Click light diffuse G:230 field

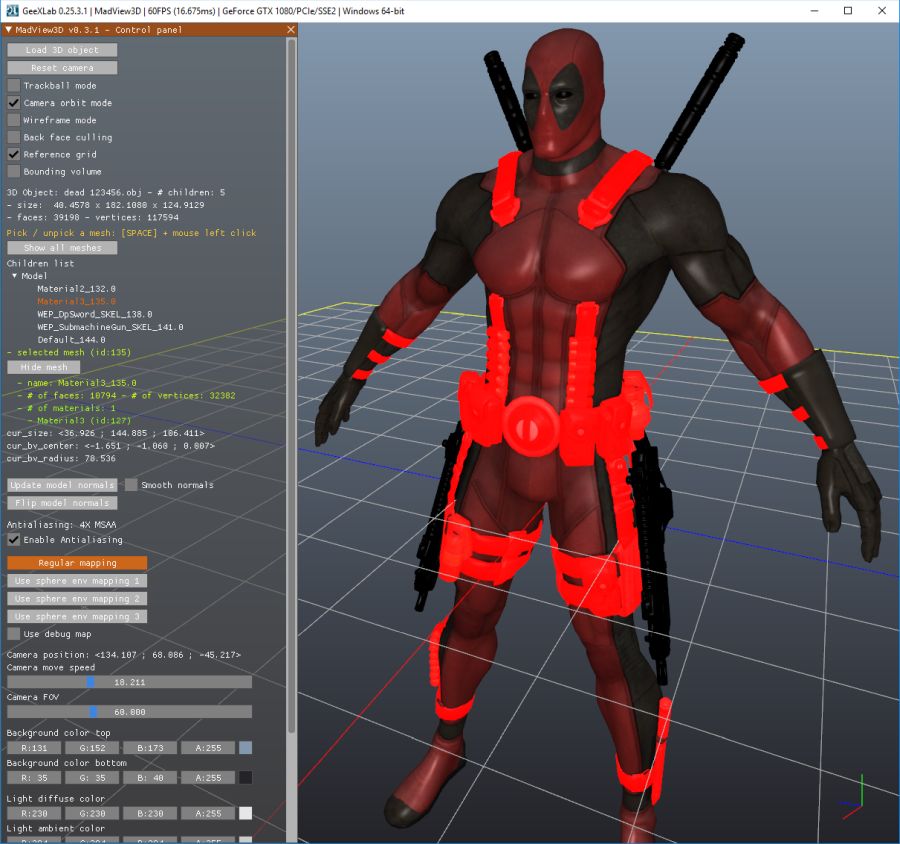pos(92,814)
